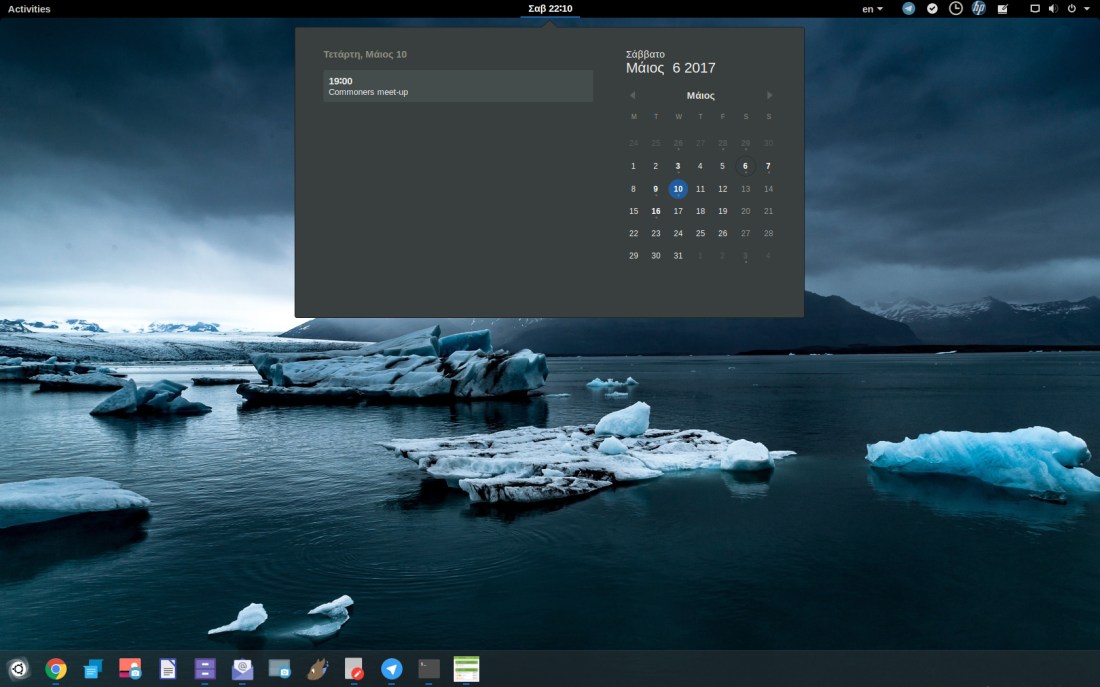1100x687 pixels.
Task: Open the mail envelope app in dock
Action: click(242, 669)
